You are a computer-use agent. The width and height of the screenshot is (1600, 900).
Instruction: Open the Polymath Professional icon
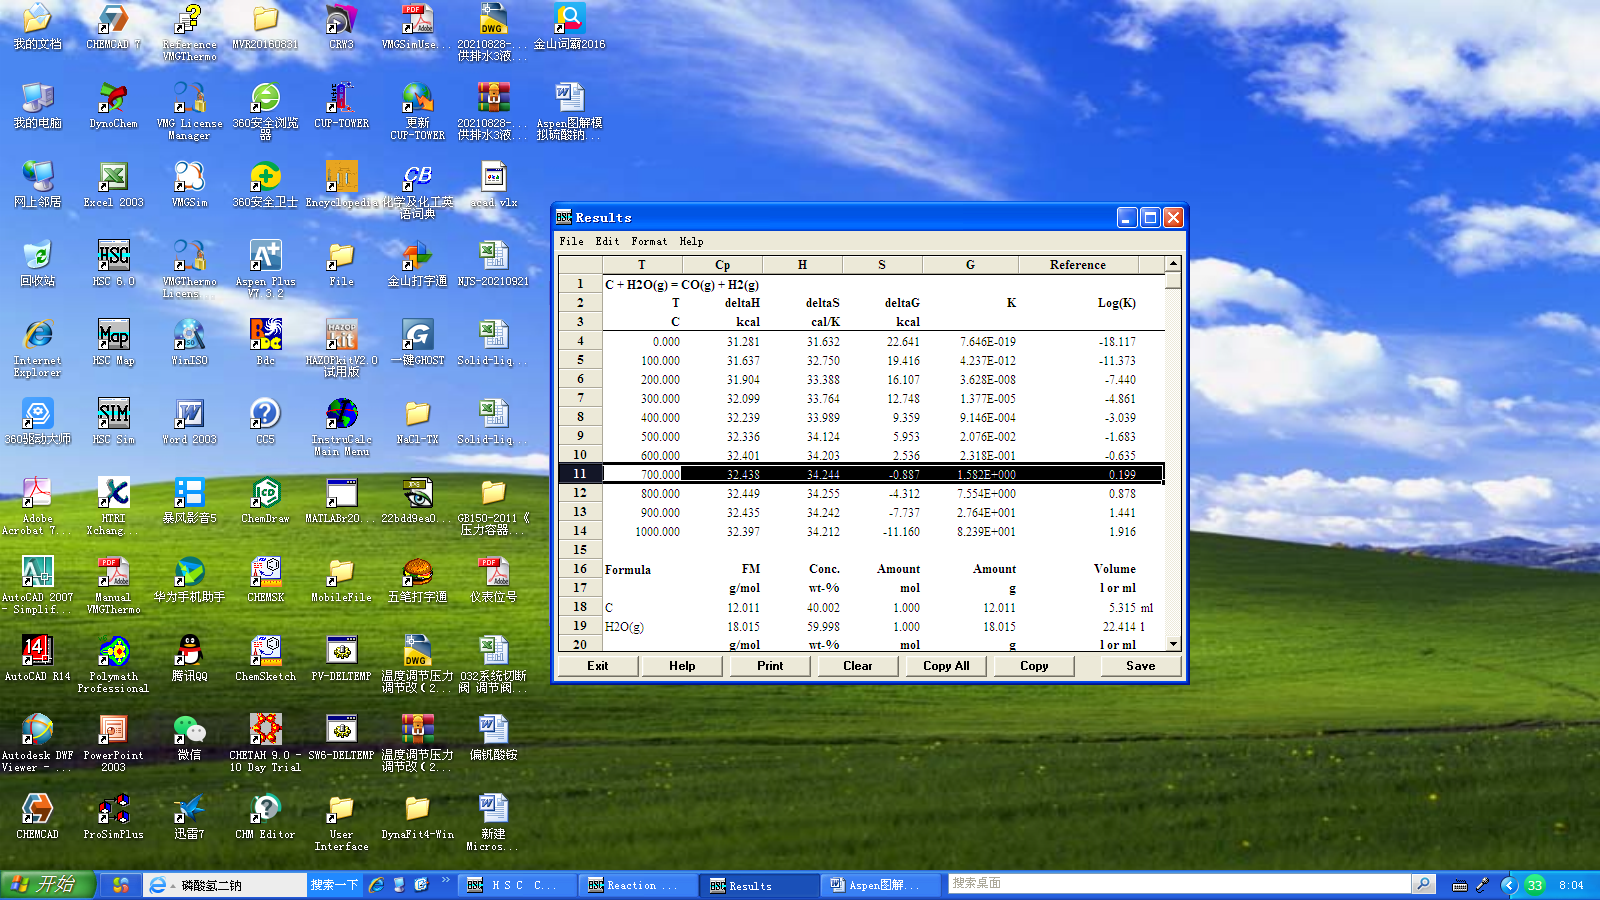(113, 664)
